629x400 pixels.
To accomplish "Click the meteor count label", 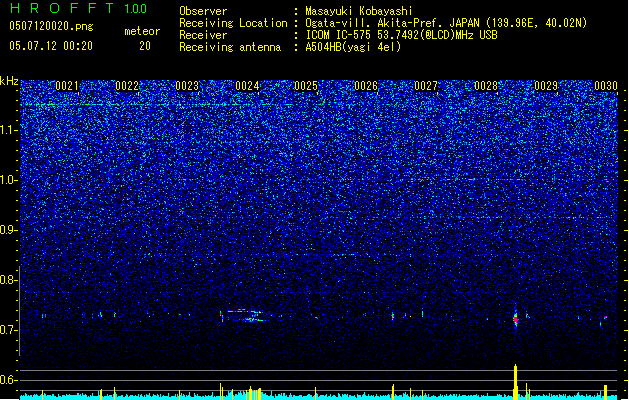I will coord(142,31).
